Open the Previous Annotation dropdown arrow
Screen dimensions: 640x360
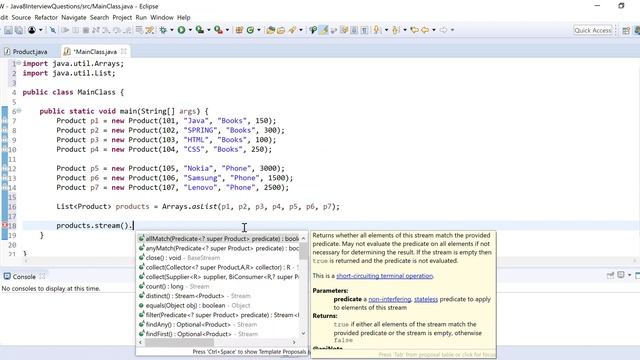pyautogui.click(x=405, y=30)
